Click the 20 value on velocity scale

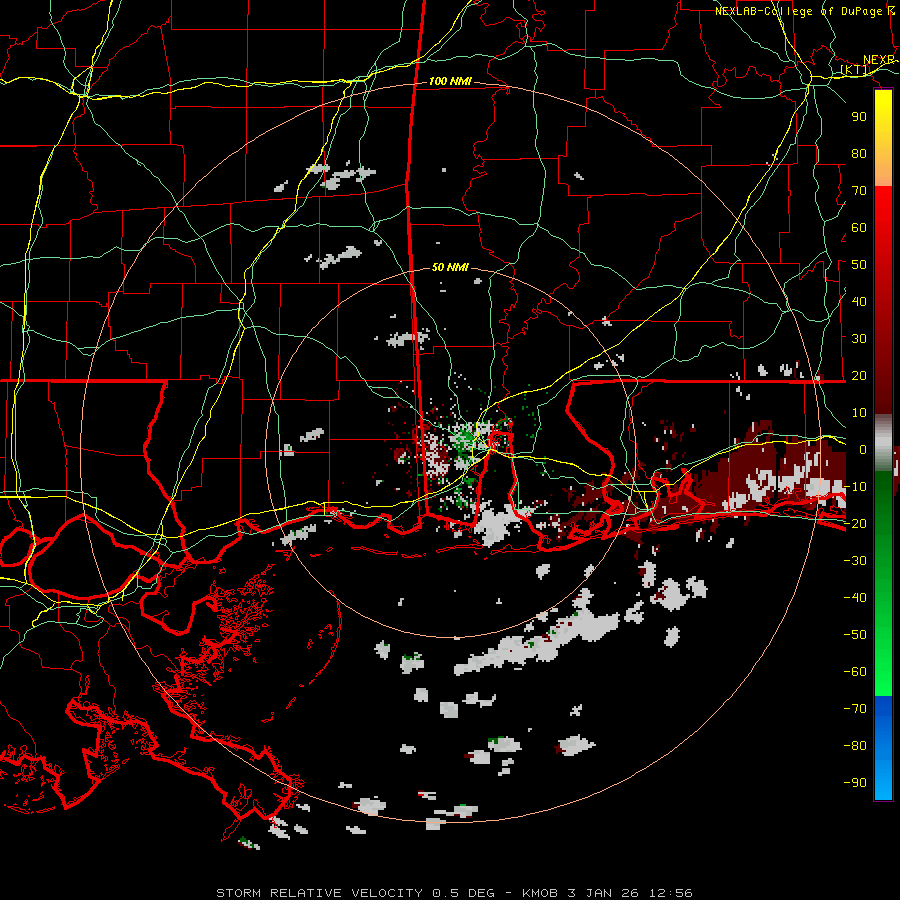859,375
